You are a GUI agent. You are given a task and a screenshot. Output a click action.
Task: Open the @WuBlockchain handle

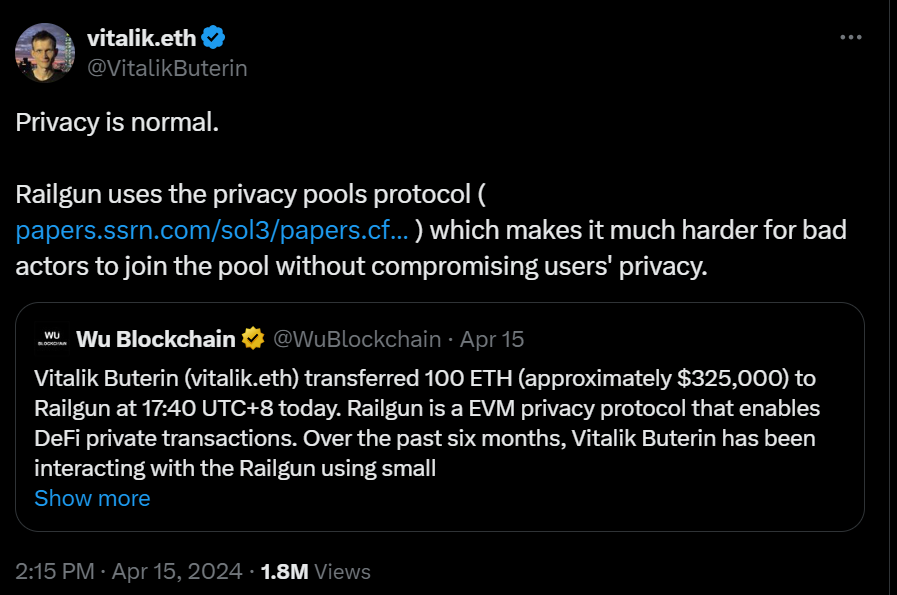click(357, 339)
